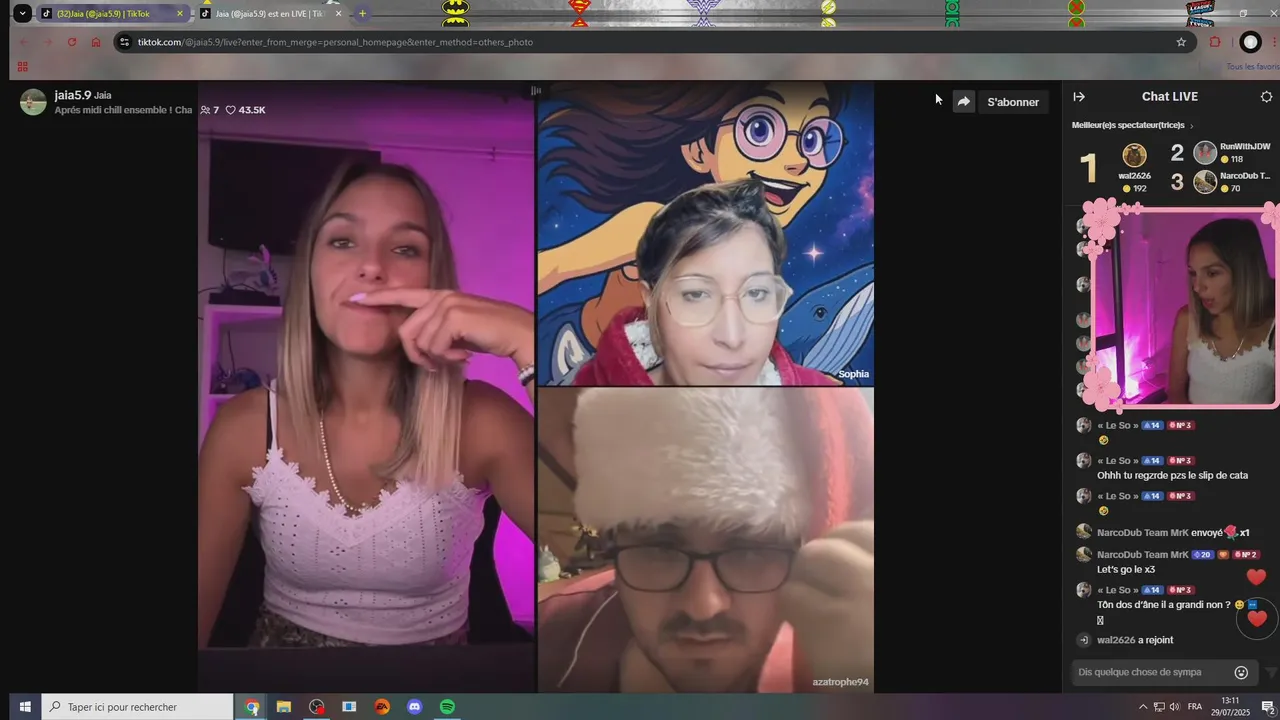Screen dimensions: 1280x720
Task: Click the FRA language indicator
Action: point(1195,707)
